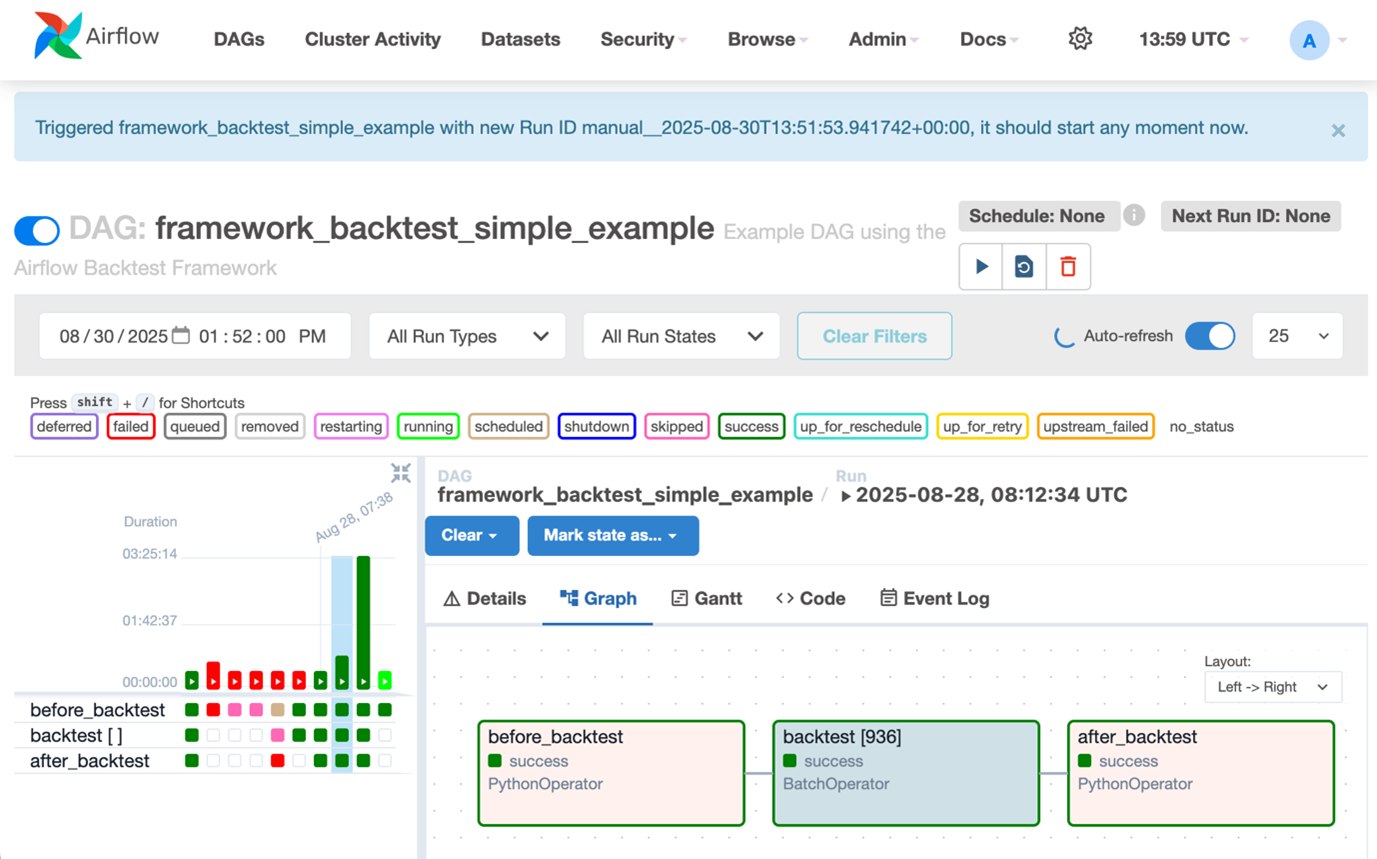
Task: Open the Security dropdown menu
Action: 643,40
